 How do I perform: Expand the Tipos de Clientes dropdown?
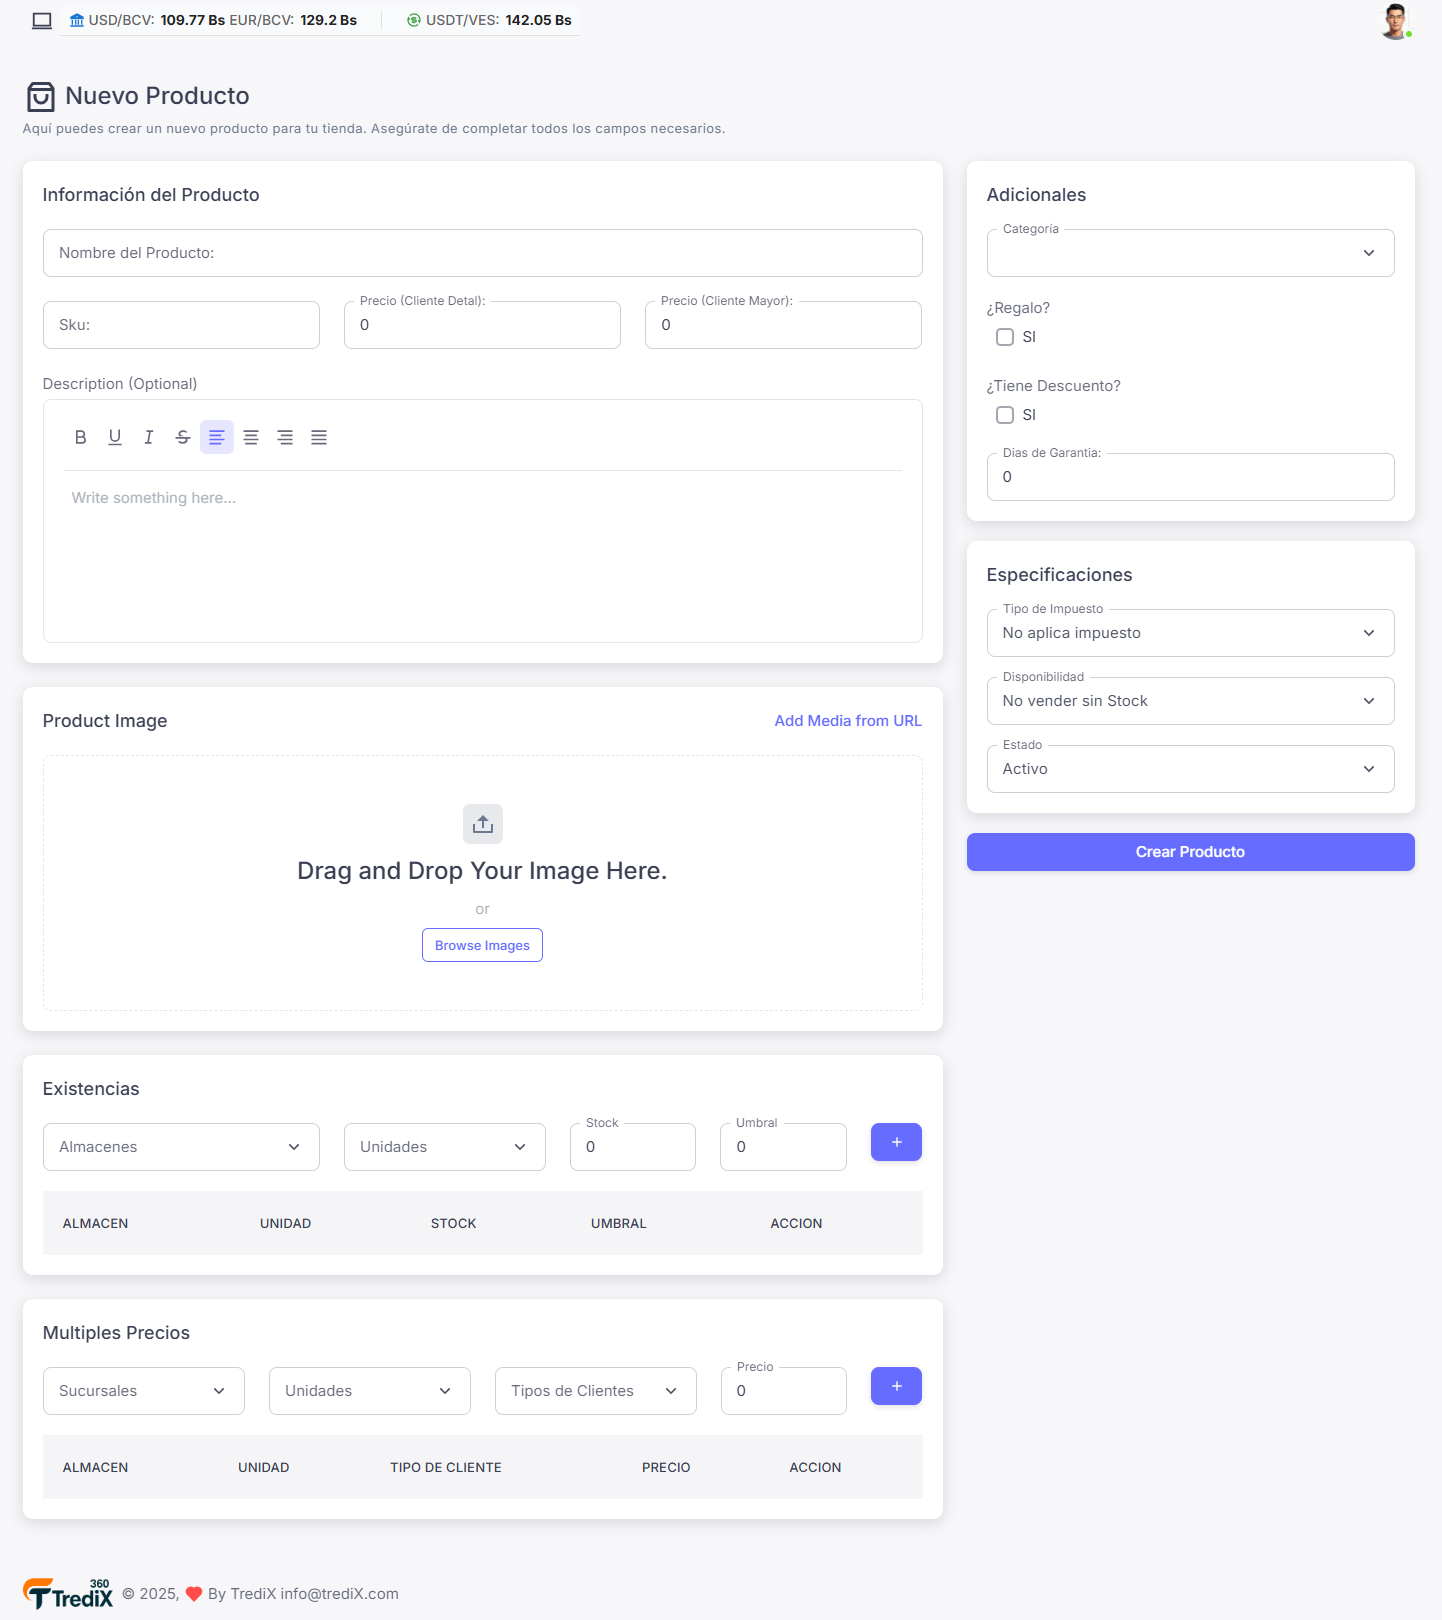click(x=595, y=1391)
